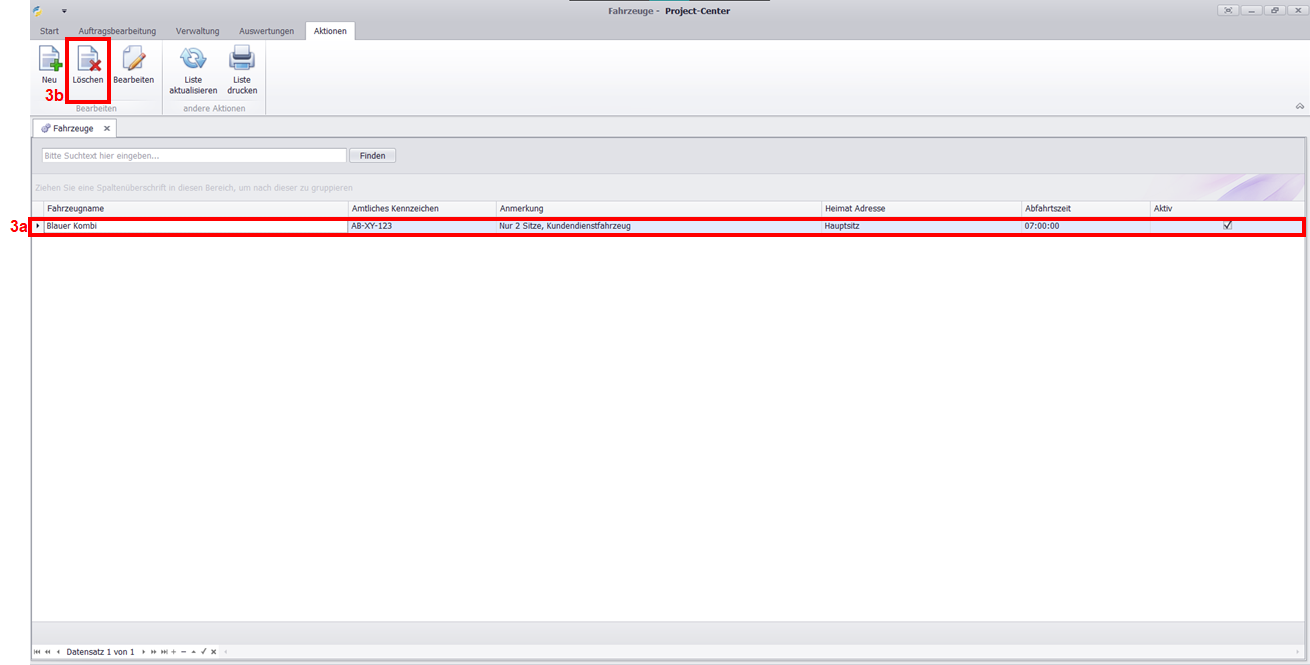
Task: Add record with navigator plus icon
Action: tap(174, 652)
